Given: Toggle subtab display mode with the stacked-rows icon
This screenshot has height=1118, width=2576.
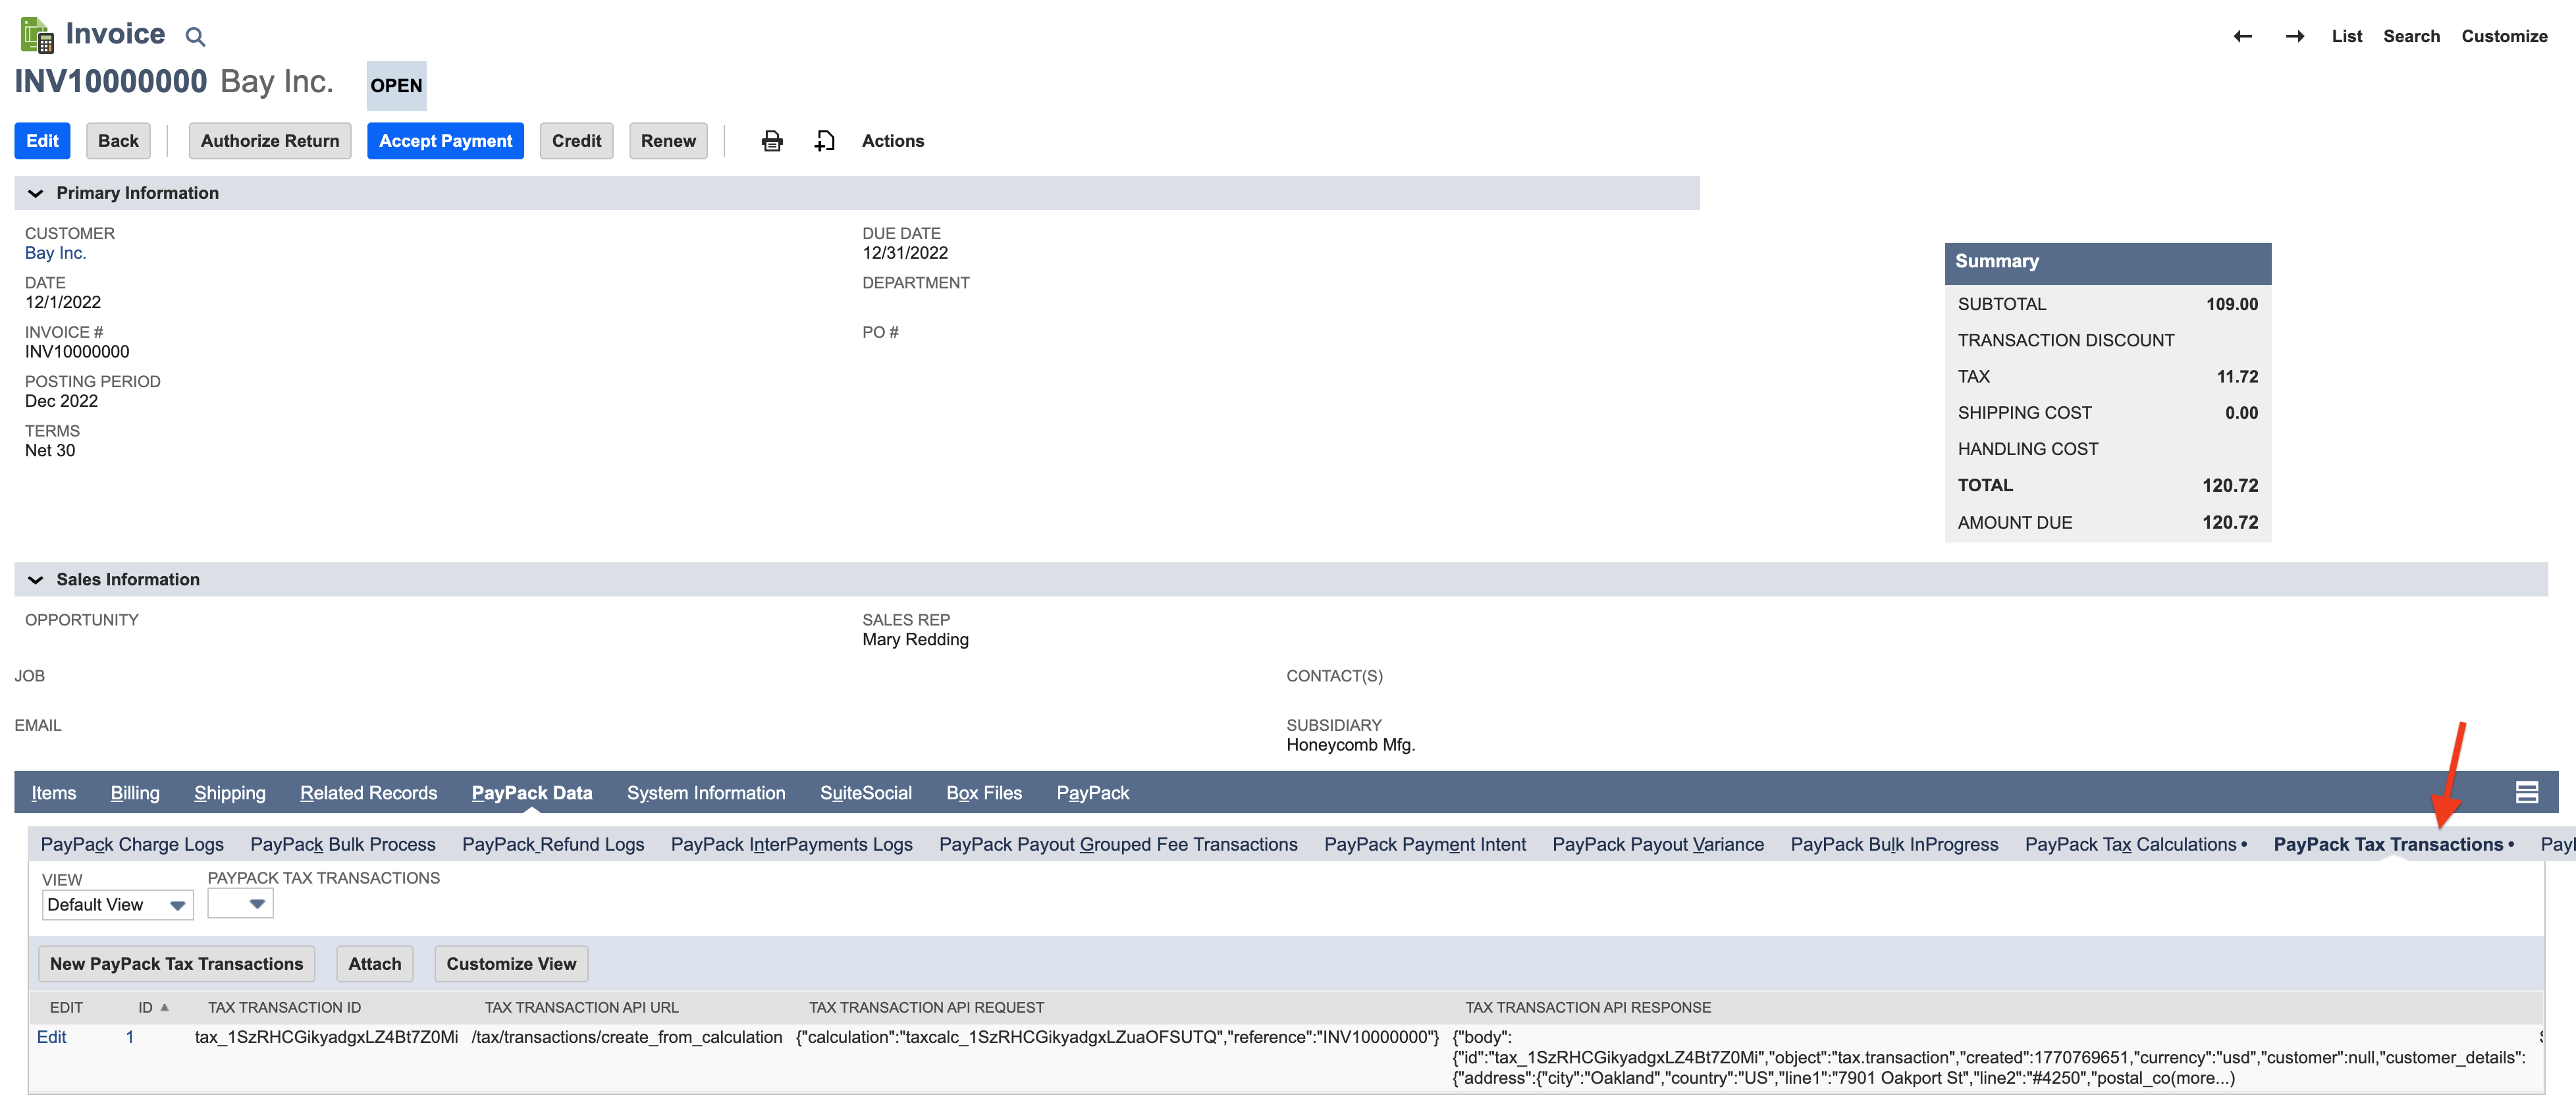Looking at the screenshot, I should 2528,792.
